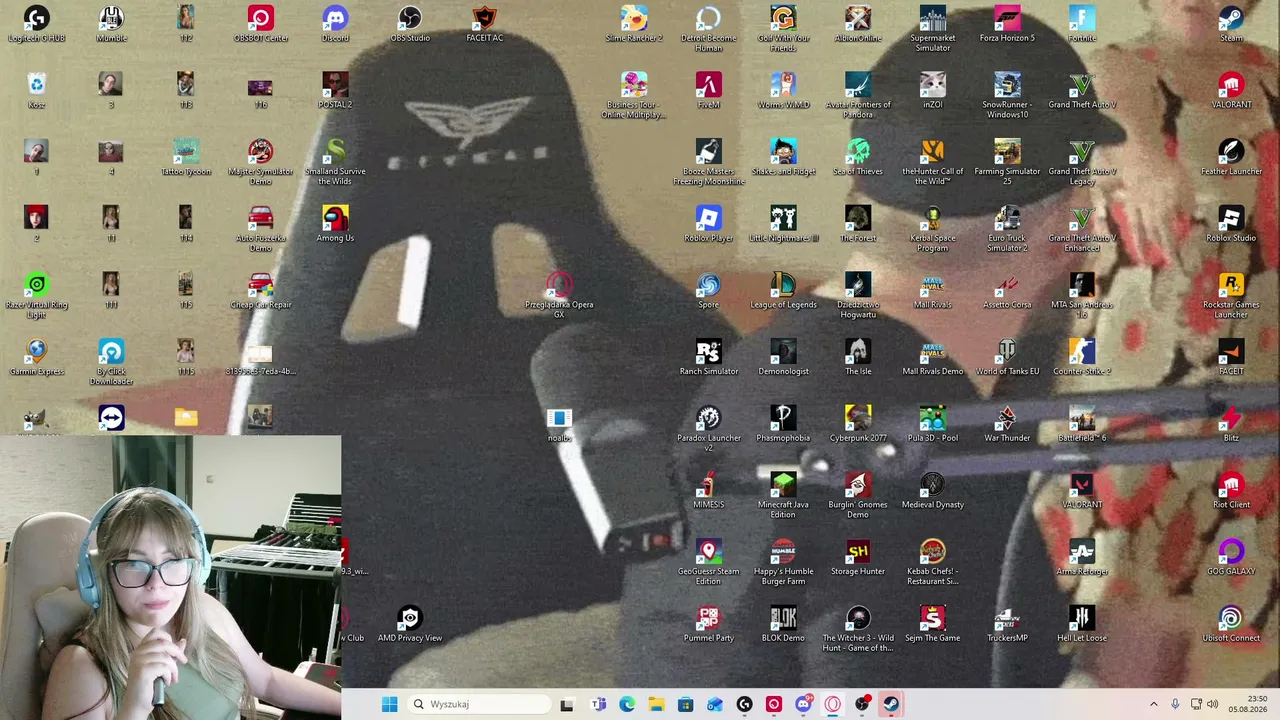Select the Discord desktop shortcut
Screen dimensions: 1280x720
point(335,24)
